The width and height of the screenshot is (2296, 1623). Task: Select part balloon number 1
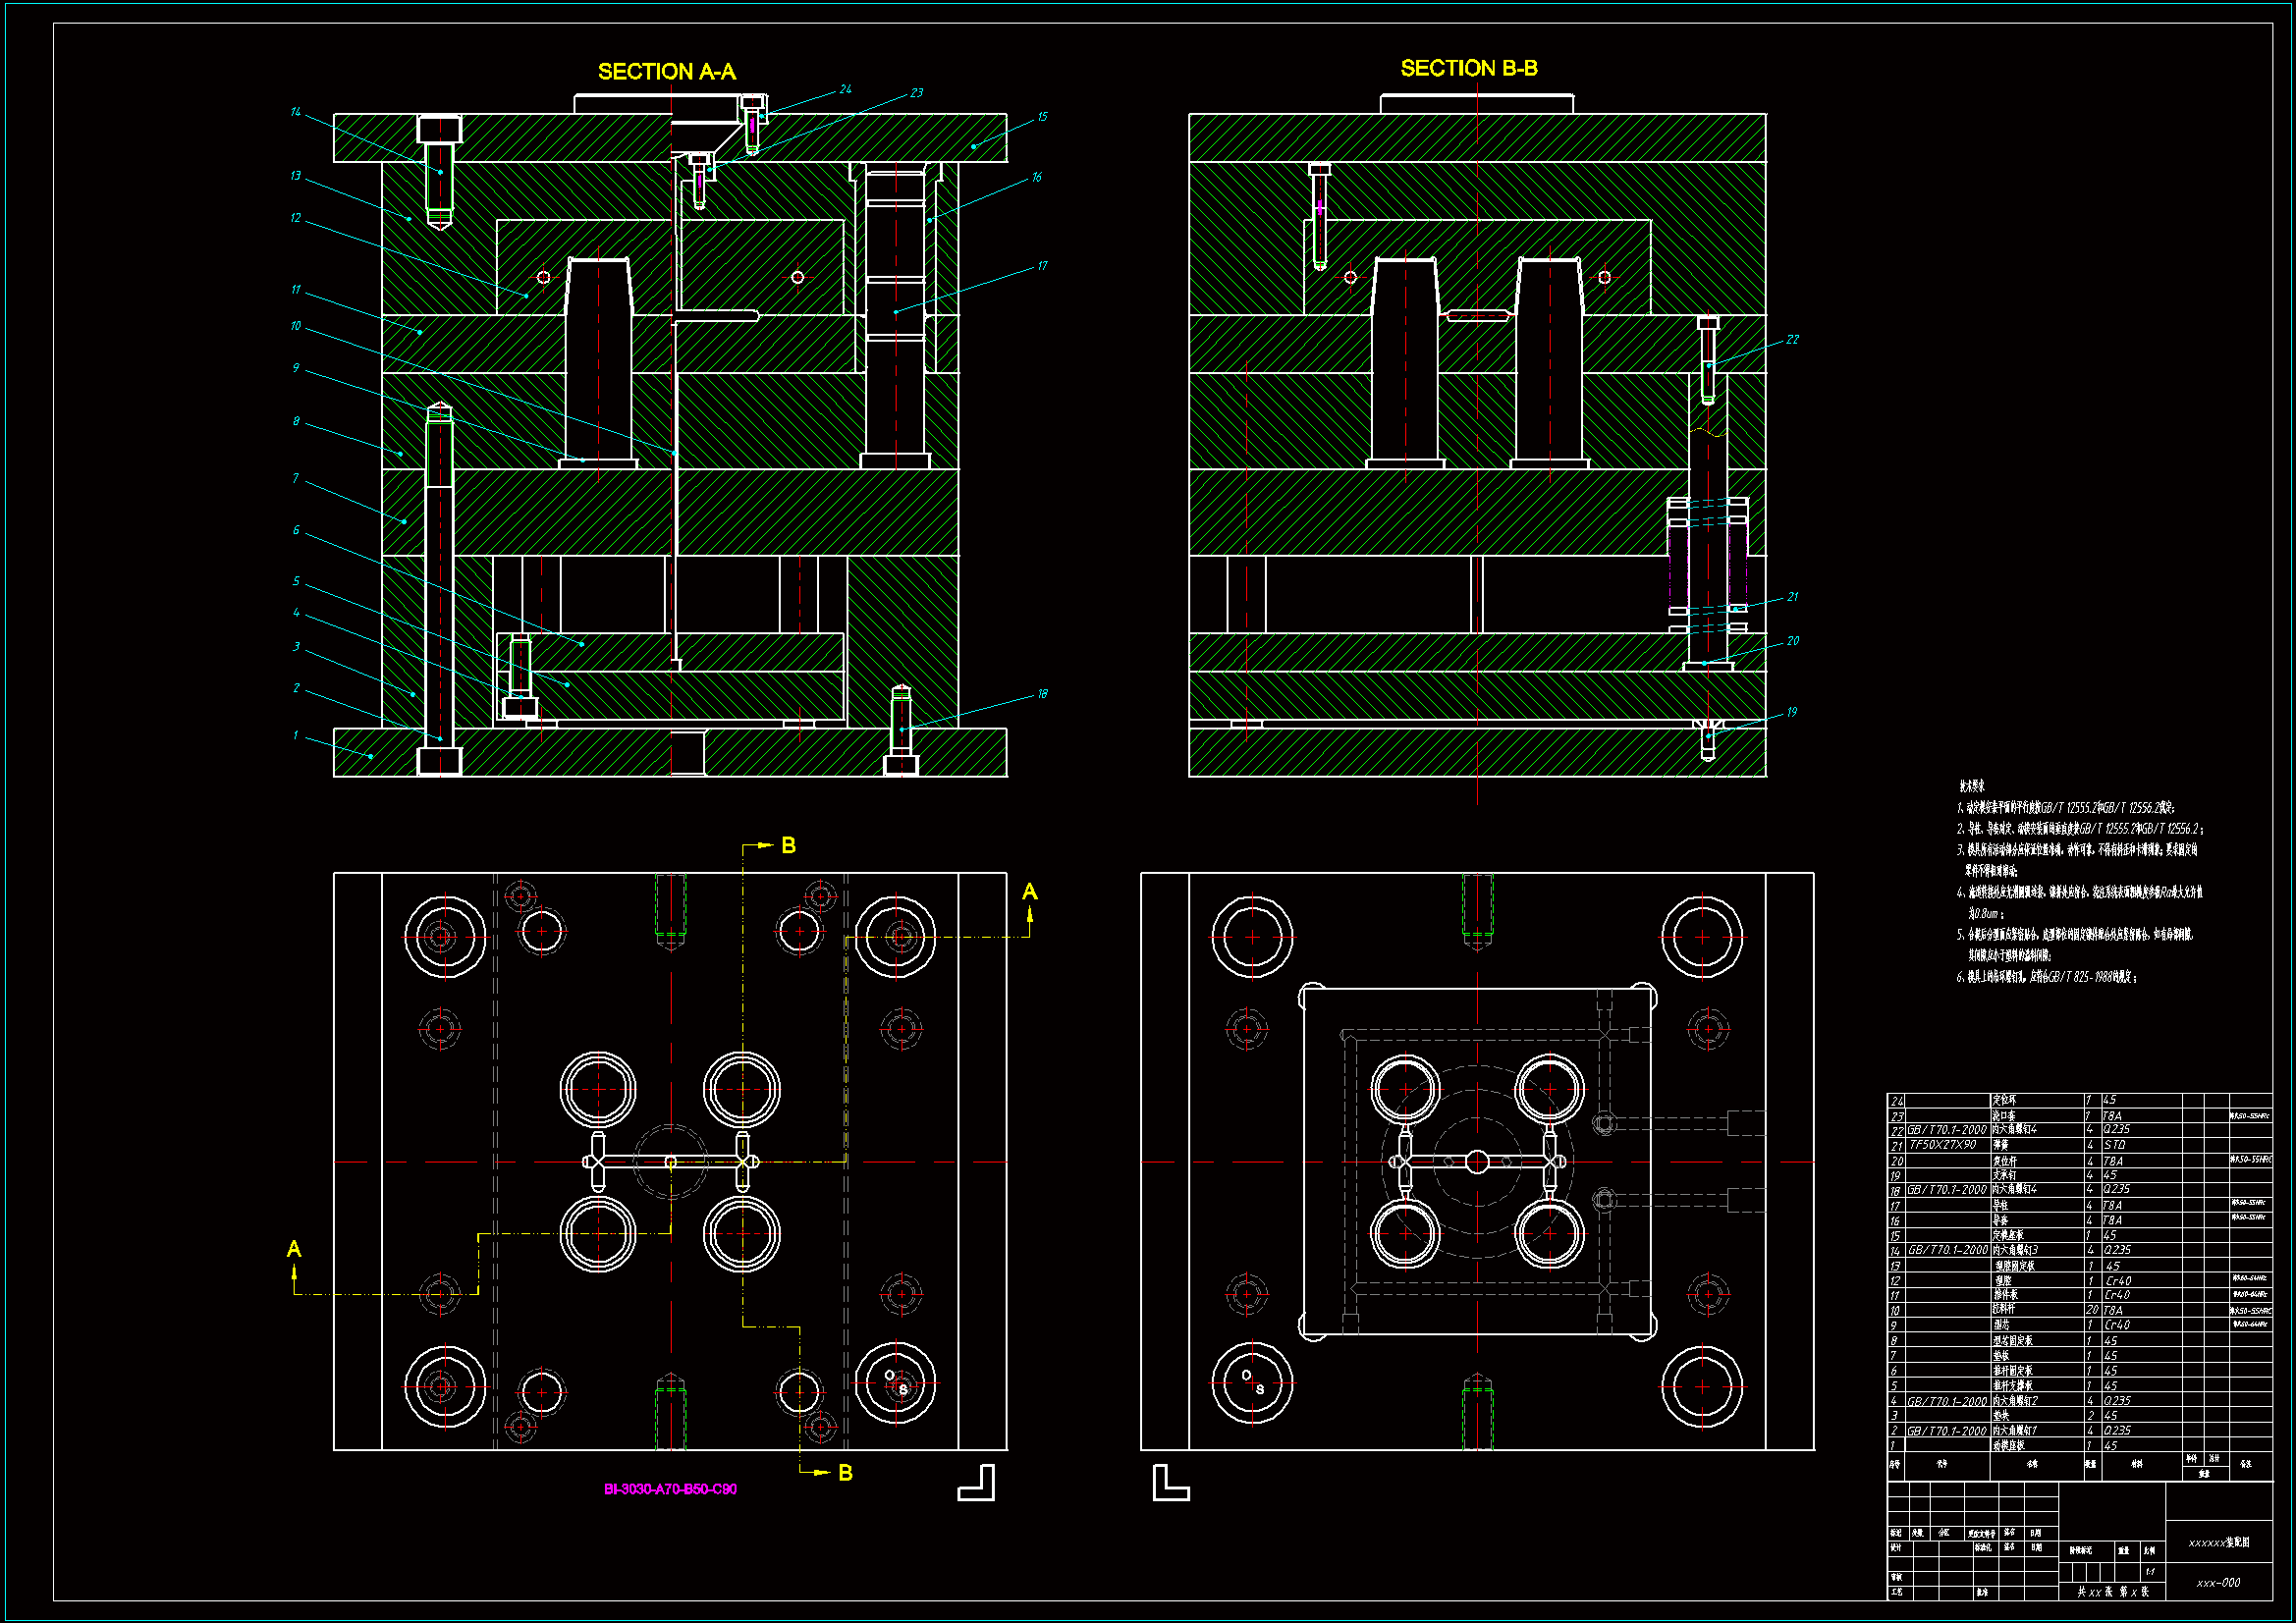click(295, 736)
